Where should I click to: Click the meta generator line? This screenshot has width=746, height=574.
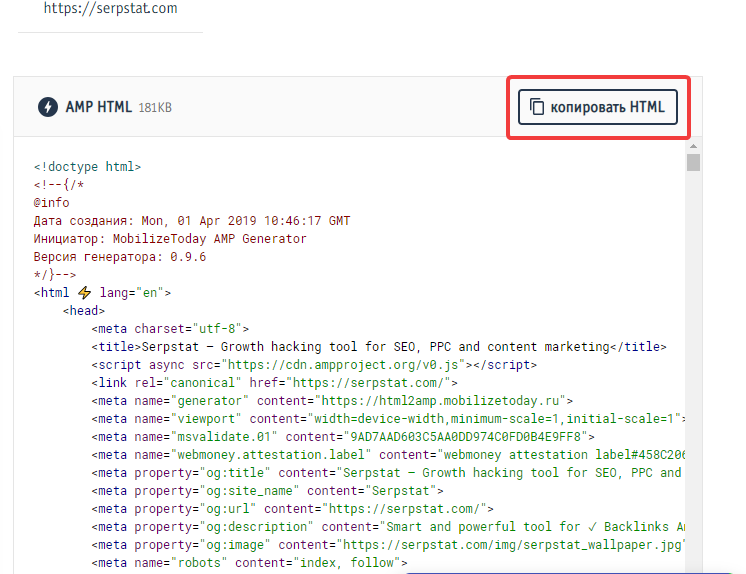pyautogui.click(x=332, y=401)
